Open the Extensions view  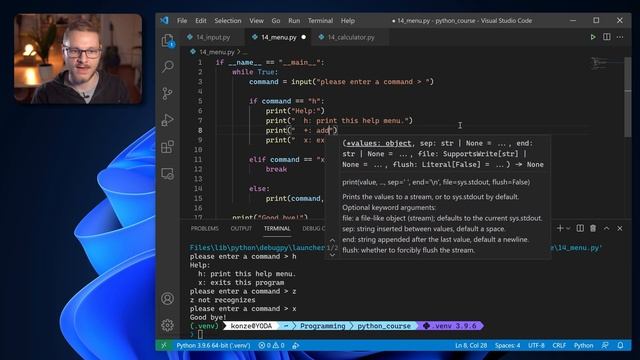[167, 147]
